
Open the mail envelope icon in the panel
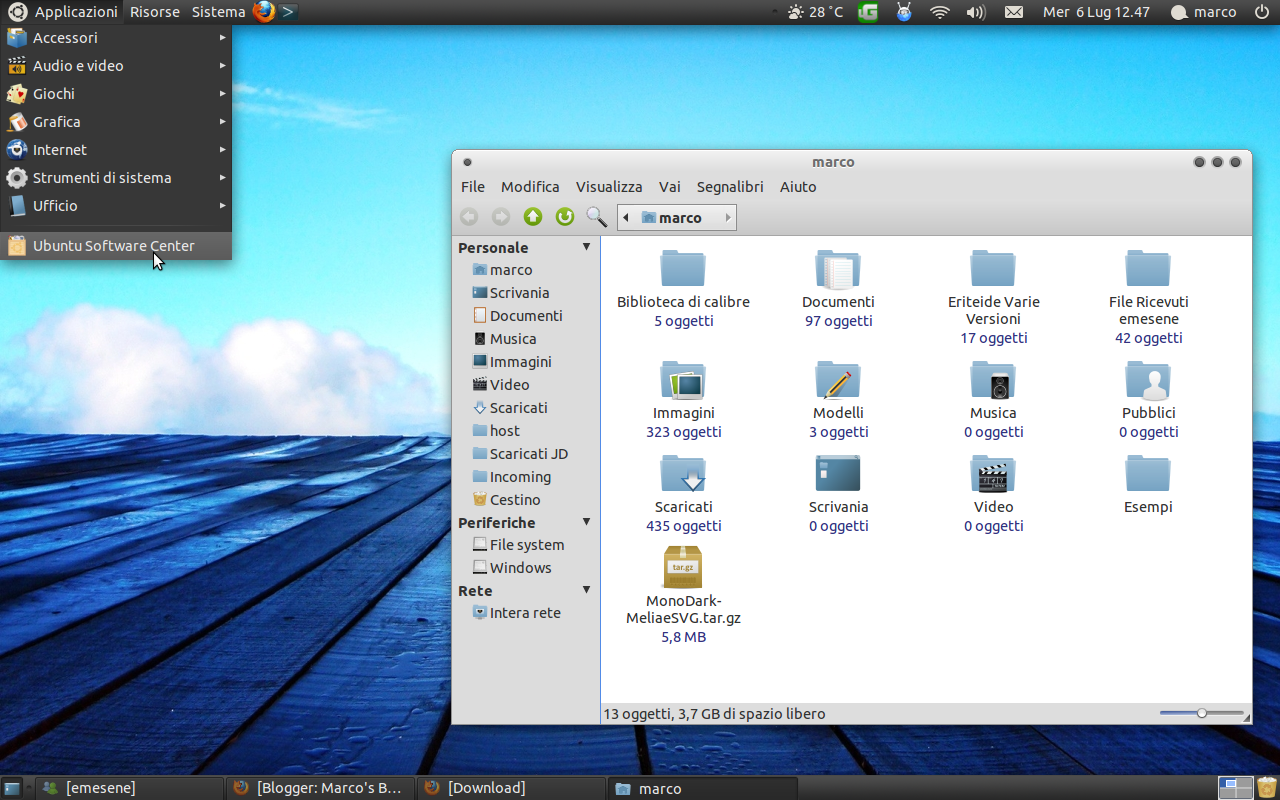click(x=1012, y=12)
